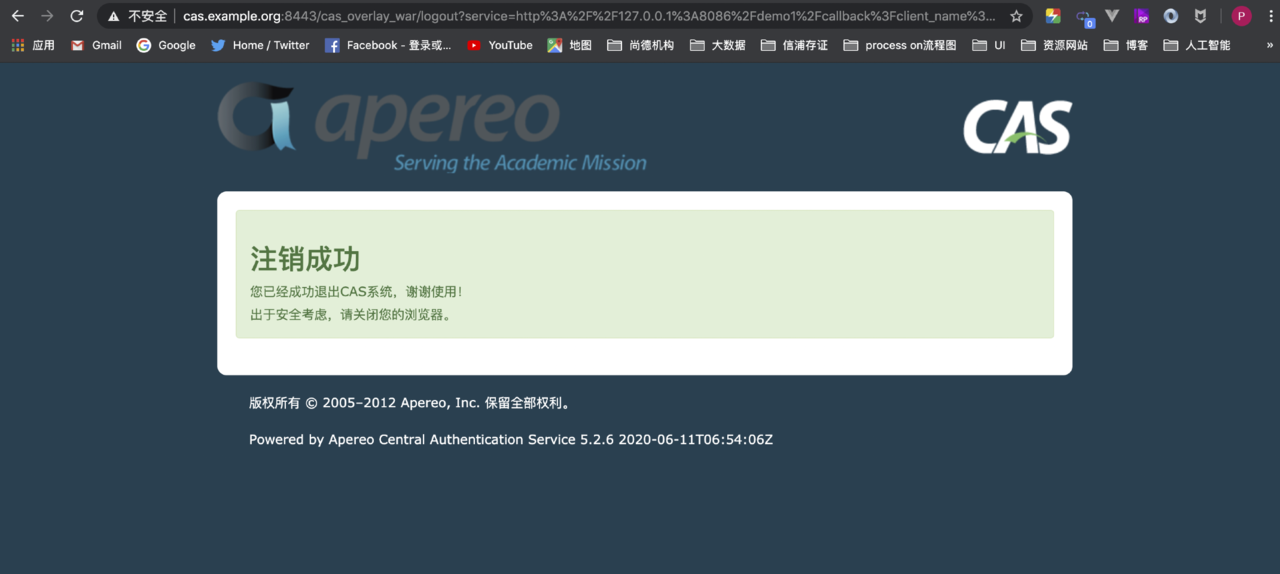Reload the current page

(x=76, y=16)
